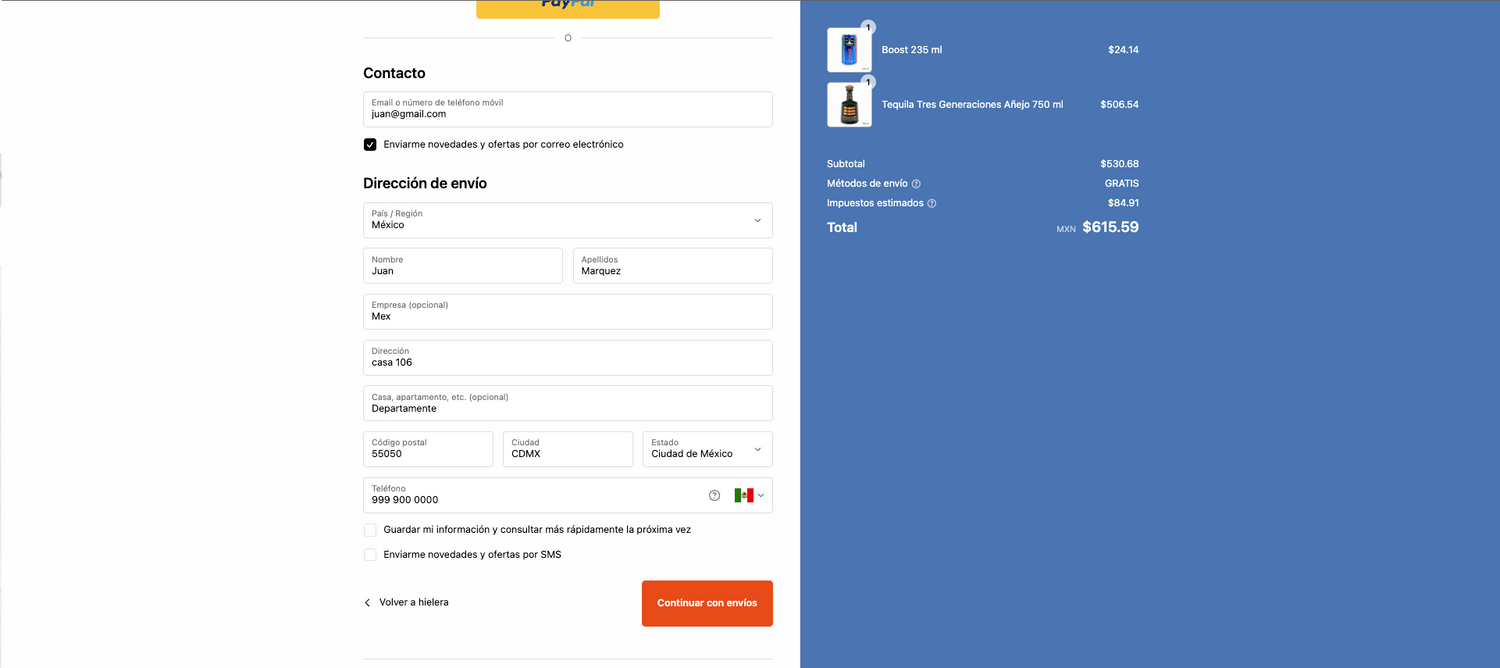1500x668 pixels.
Task: Click the Tequila Tres Generaciones product image
Action: tap(849, 104)
